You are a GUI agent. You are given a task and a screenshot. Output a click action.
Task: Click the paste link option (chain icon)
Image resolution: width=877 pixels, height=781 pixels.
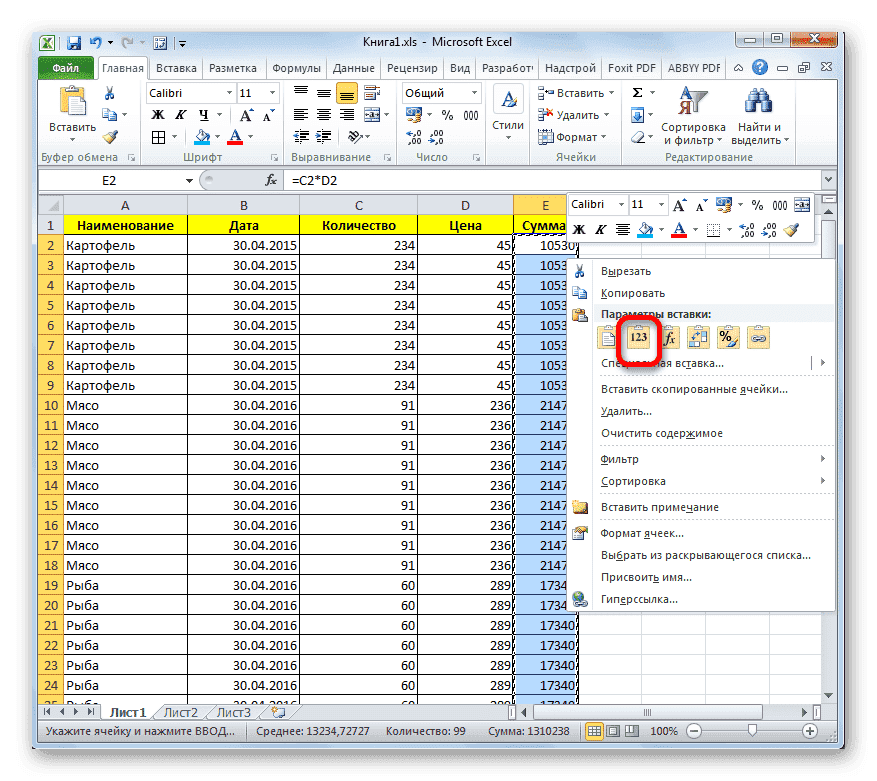point(757,337)
